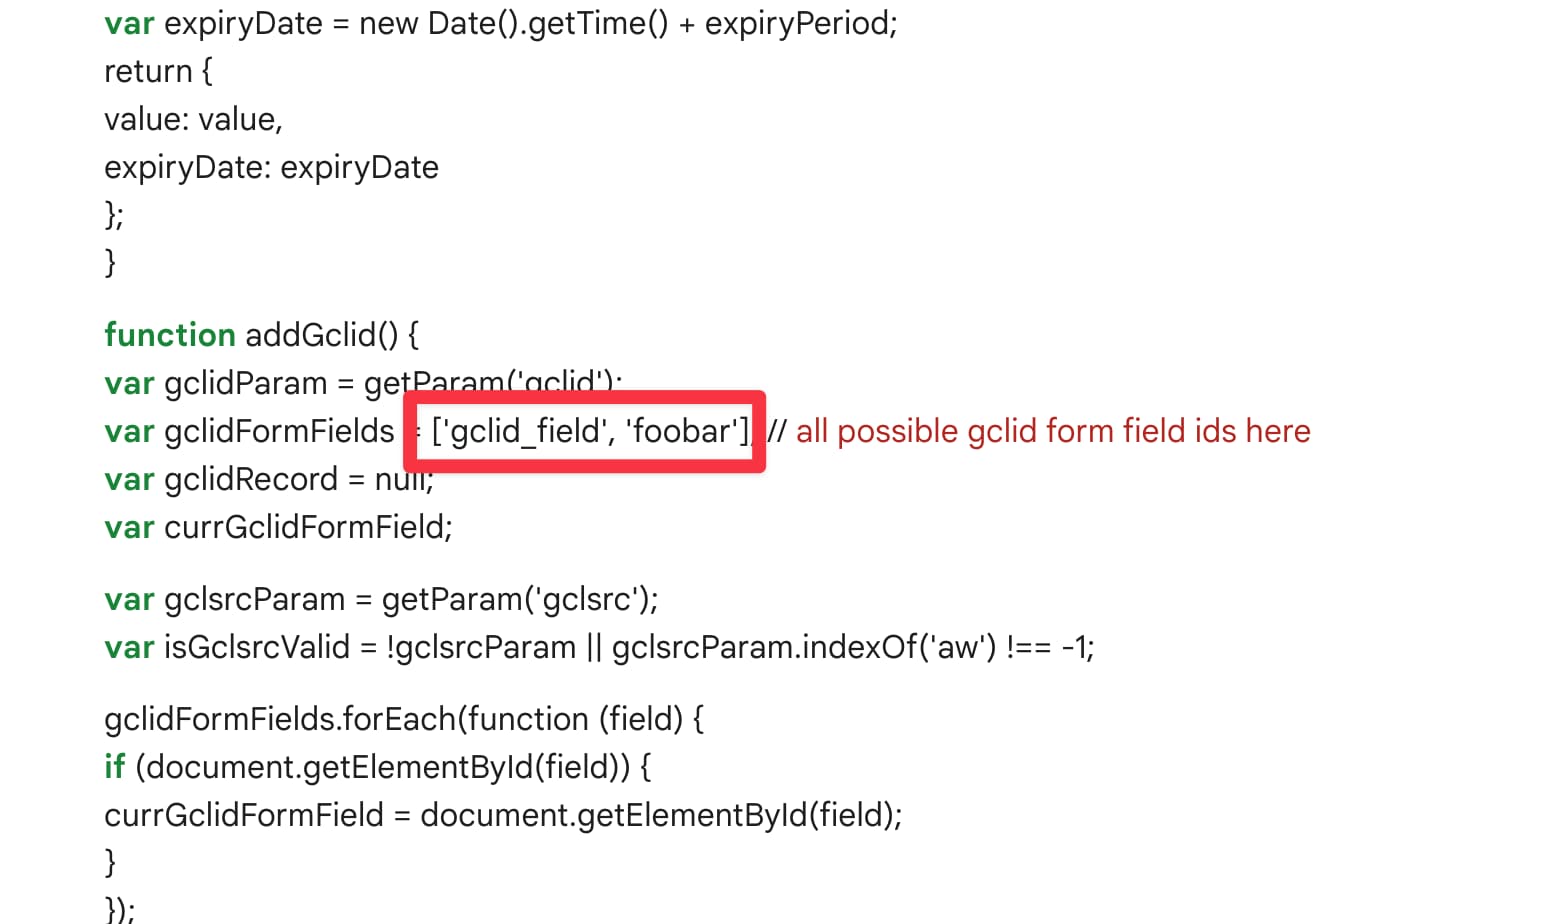Click the red comment about gclid form field ids
The image size is (1552, 924).
pyautogui.click(x=1039, y=431)
